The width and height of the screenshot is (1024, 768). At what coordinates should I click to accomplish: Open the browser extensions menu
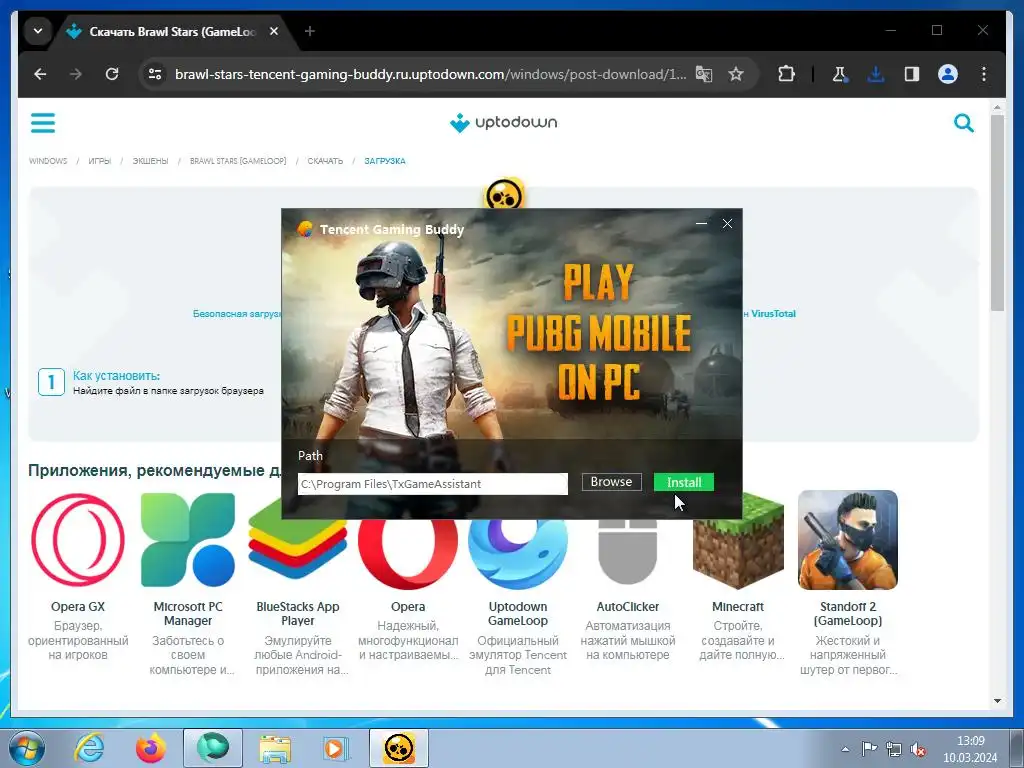pyautogui.click(x=786, y=74)
